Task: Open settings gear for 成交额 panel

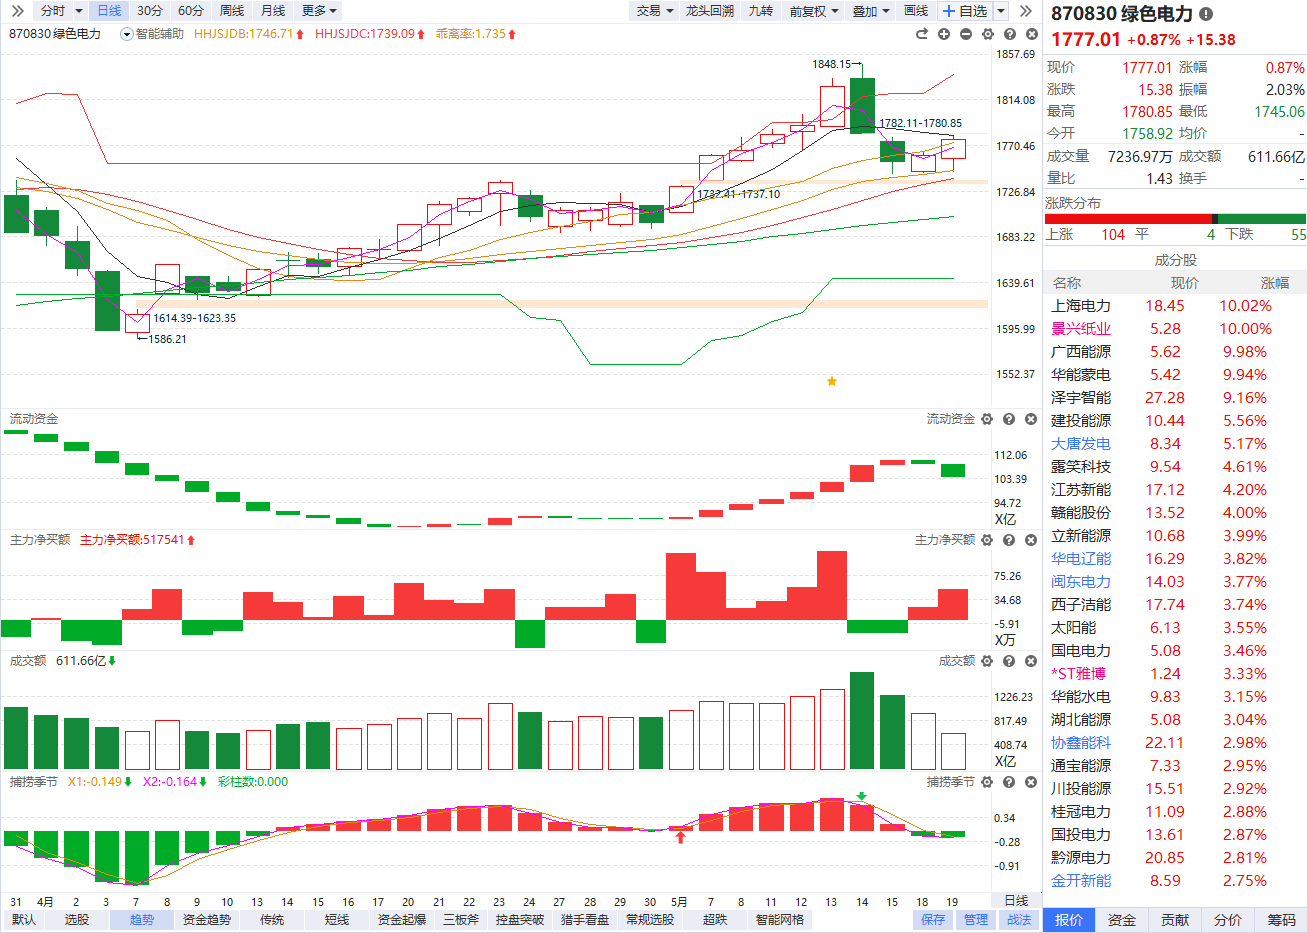Action: (987, 661)
